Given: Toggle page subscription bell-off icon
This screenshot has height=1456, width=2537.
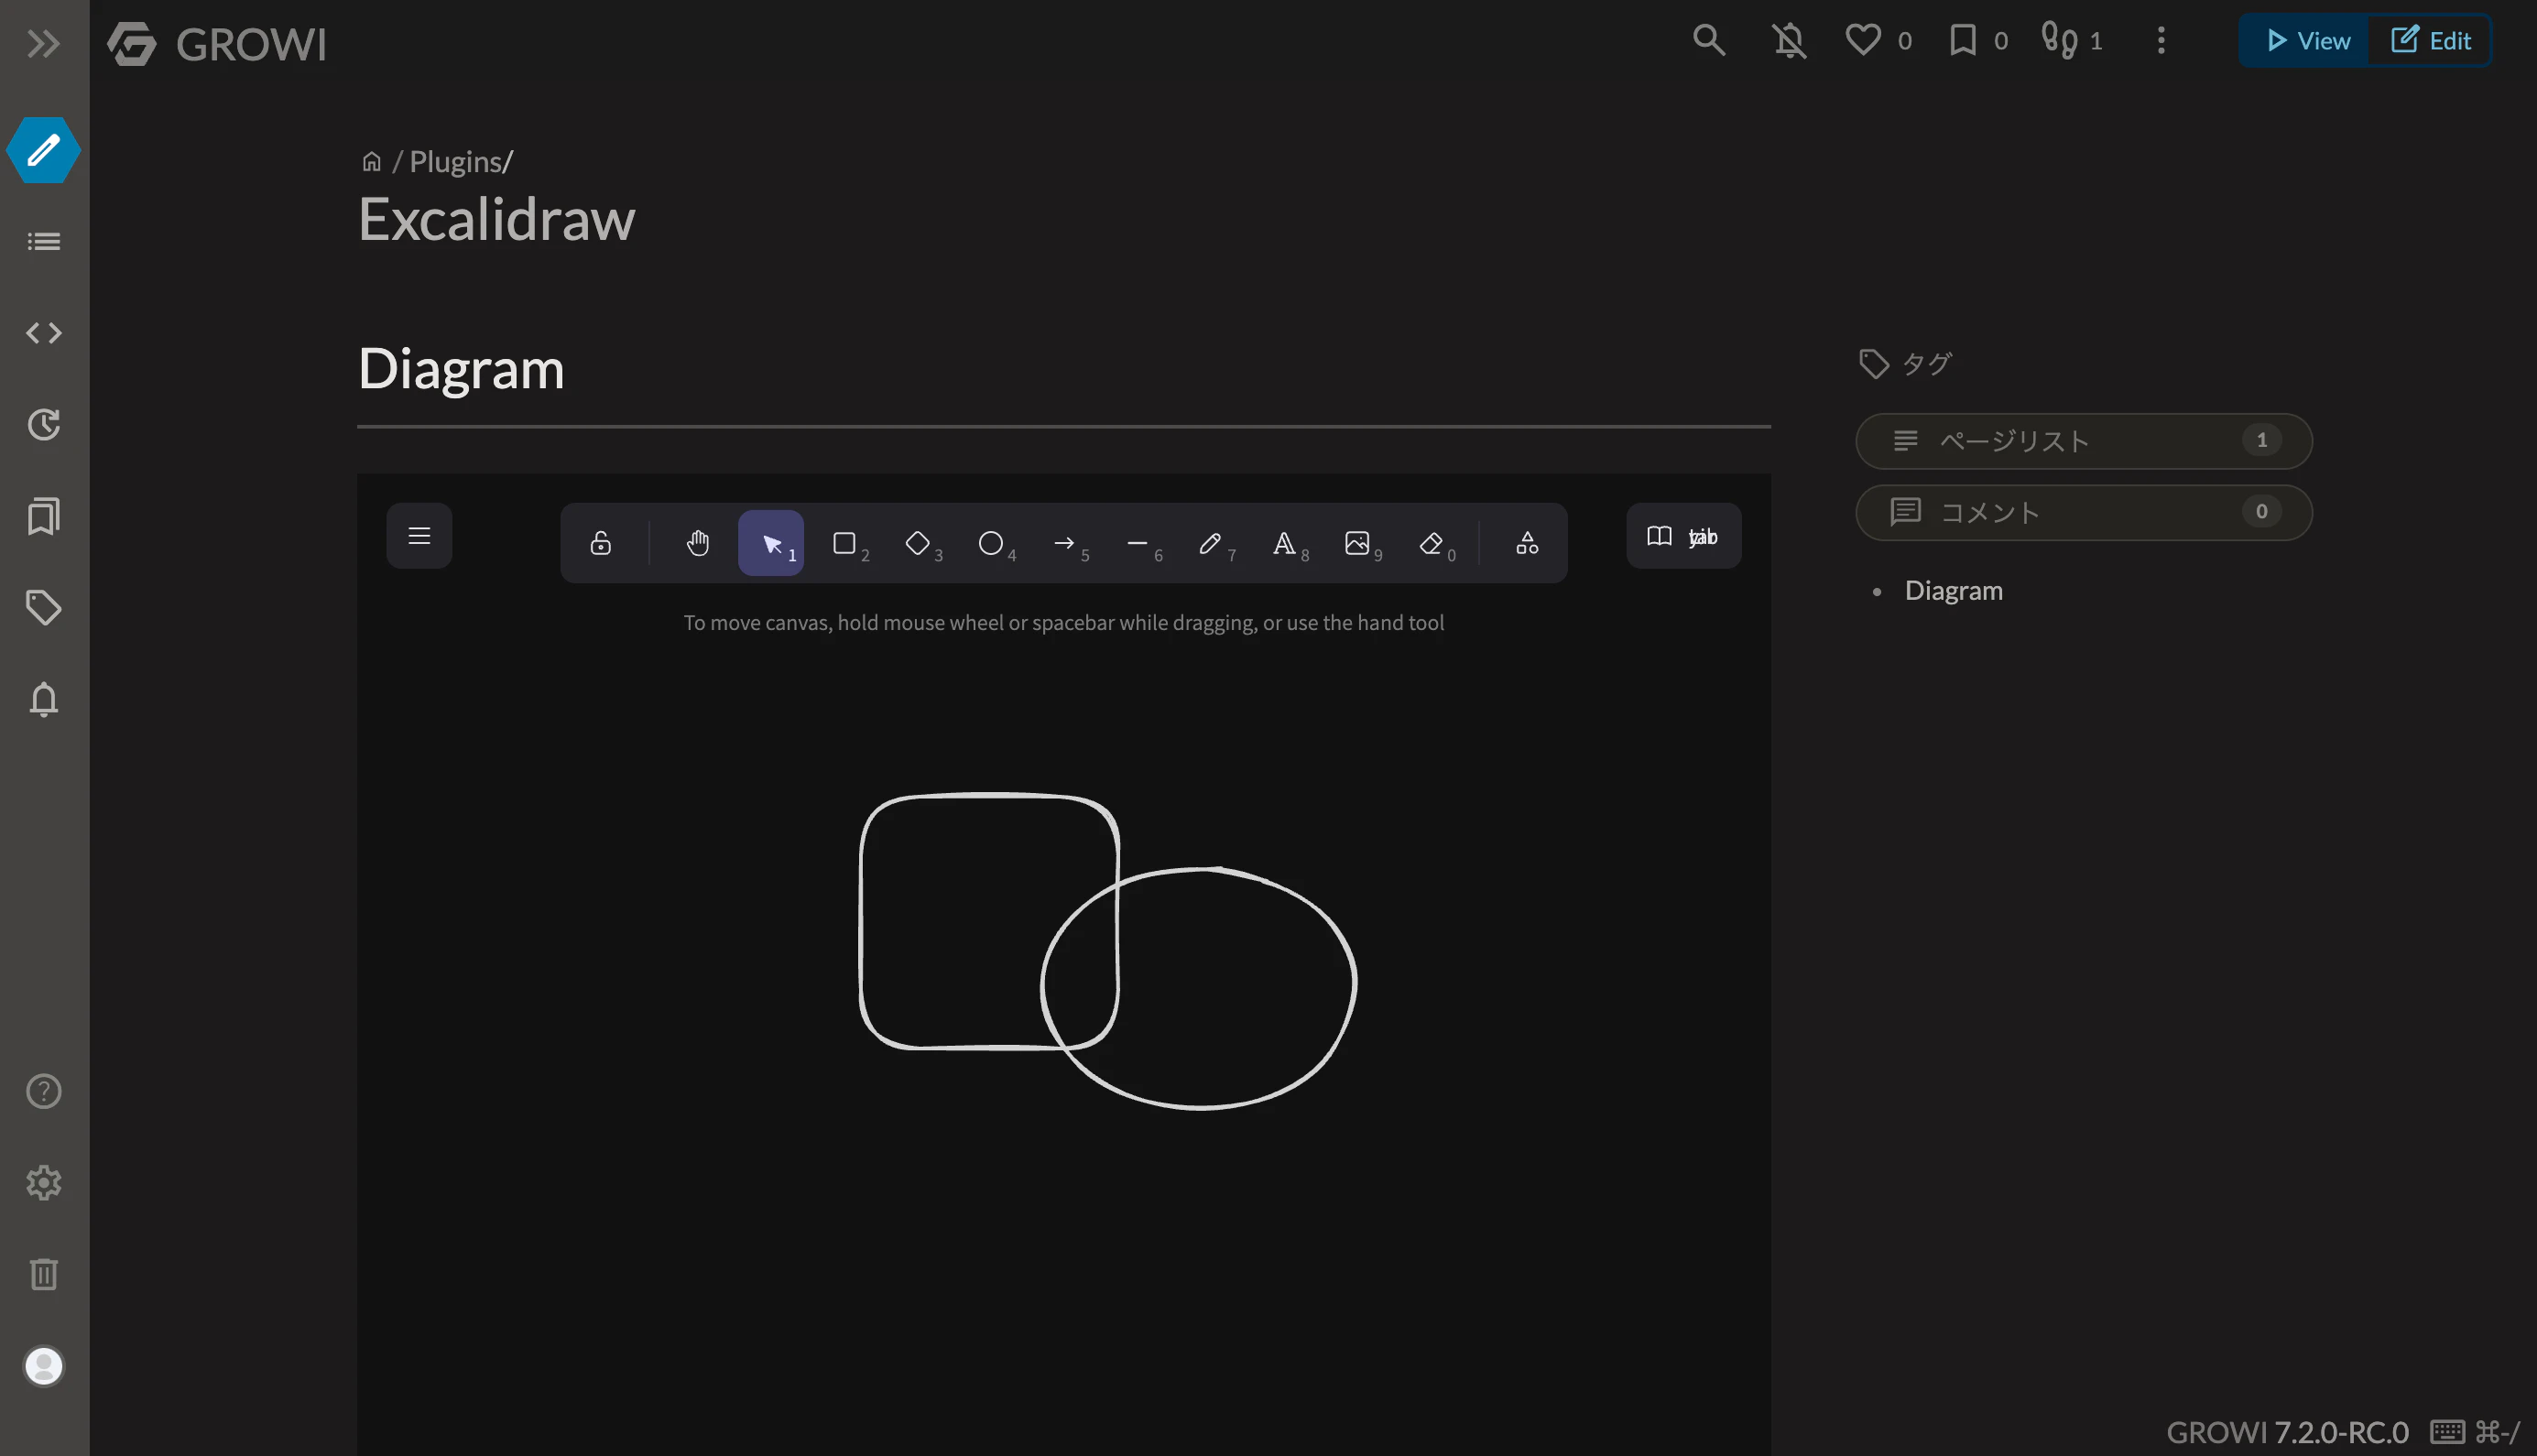Looking at the screenshot, I should [1789, 40].
